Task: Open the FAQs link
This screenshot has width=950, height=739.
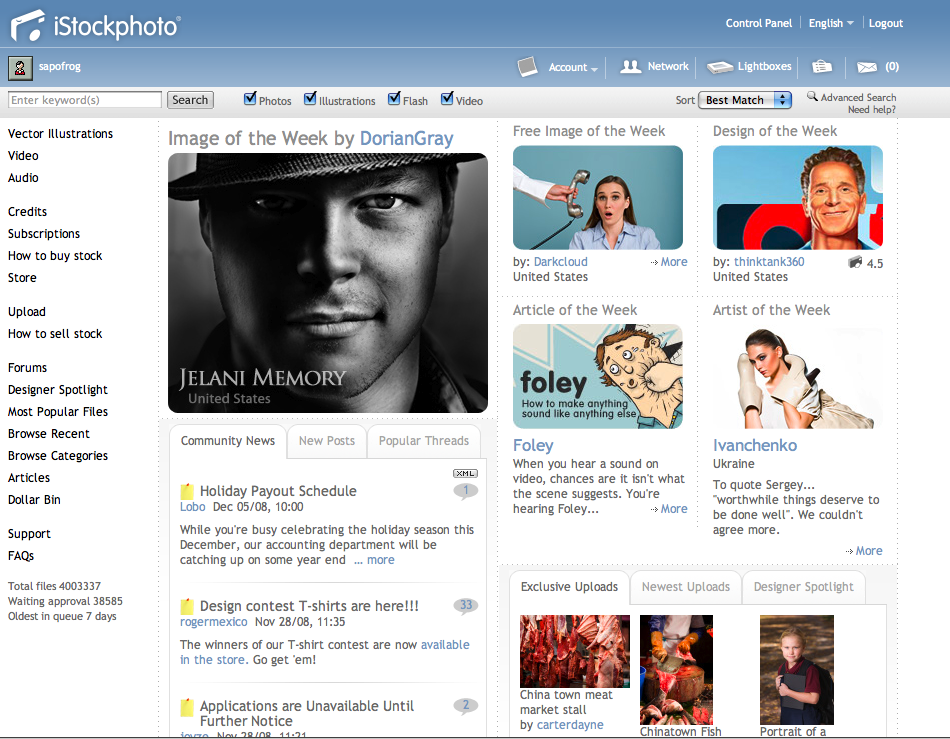Action: 21,556
